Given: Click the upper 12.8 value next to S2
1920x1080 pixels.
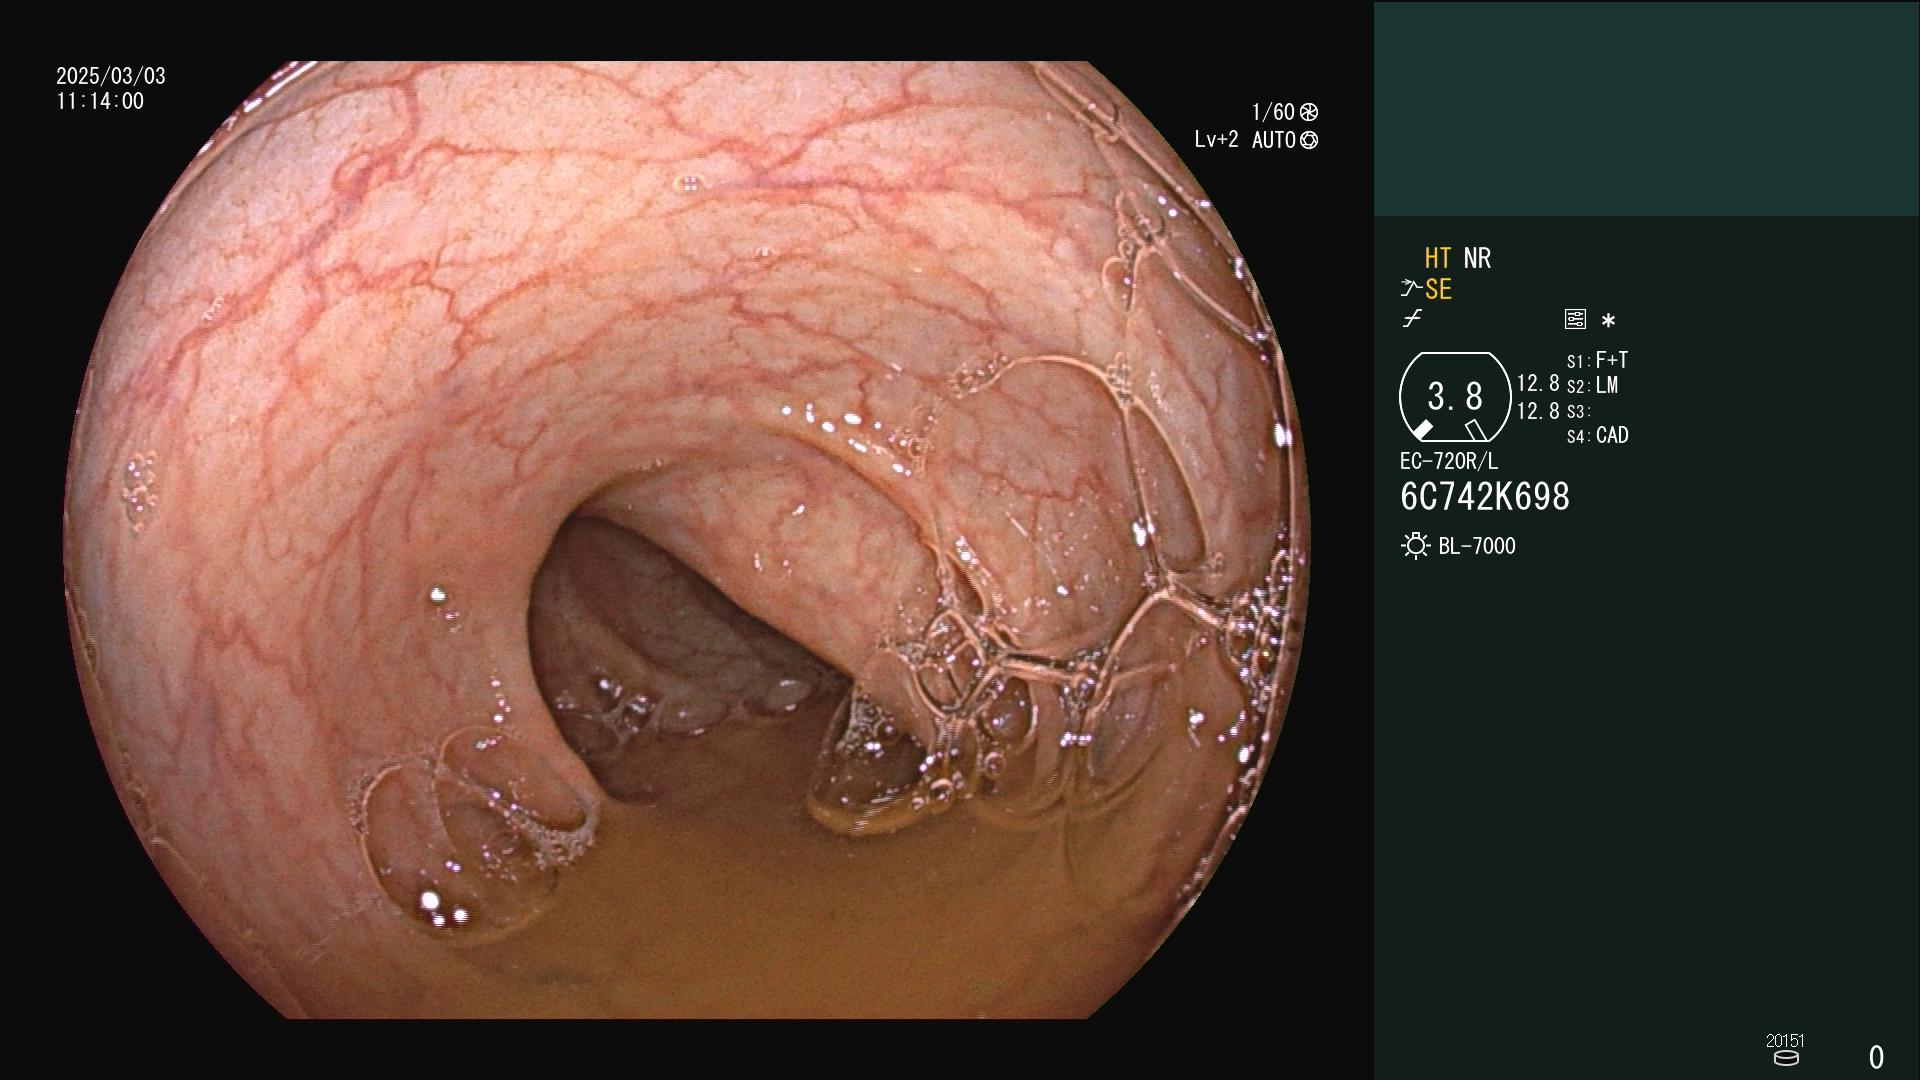Looking at the screenshot, I should pos(1538,383).
